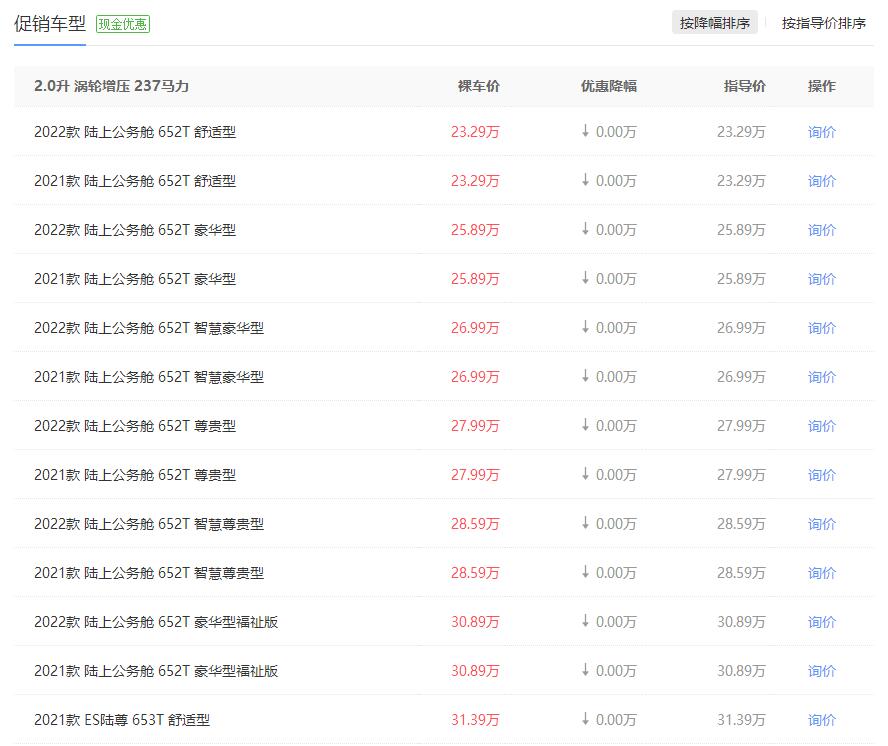Click the 2.0升 涡轮增压 237马力 group header
The width and height of the screenshot is (888, 746).
[x=112, y=86]
